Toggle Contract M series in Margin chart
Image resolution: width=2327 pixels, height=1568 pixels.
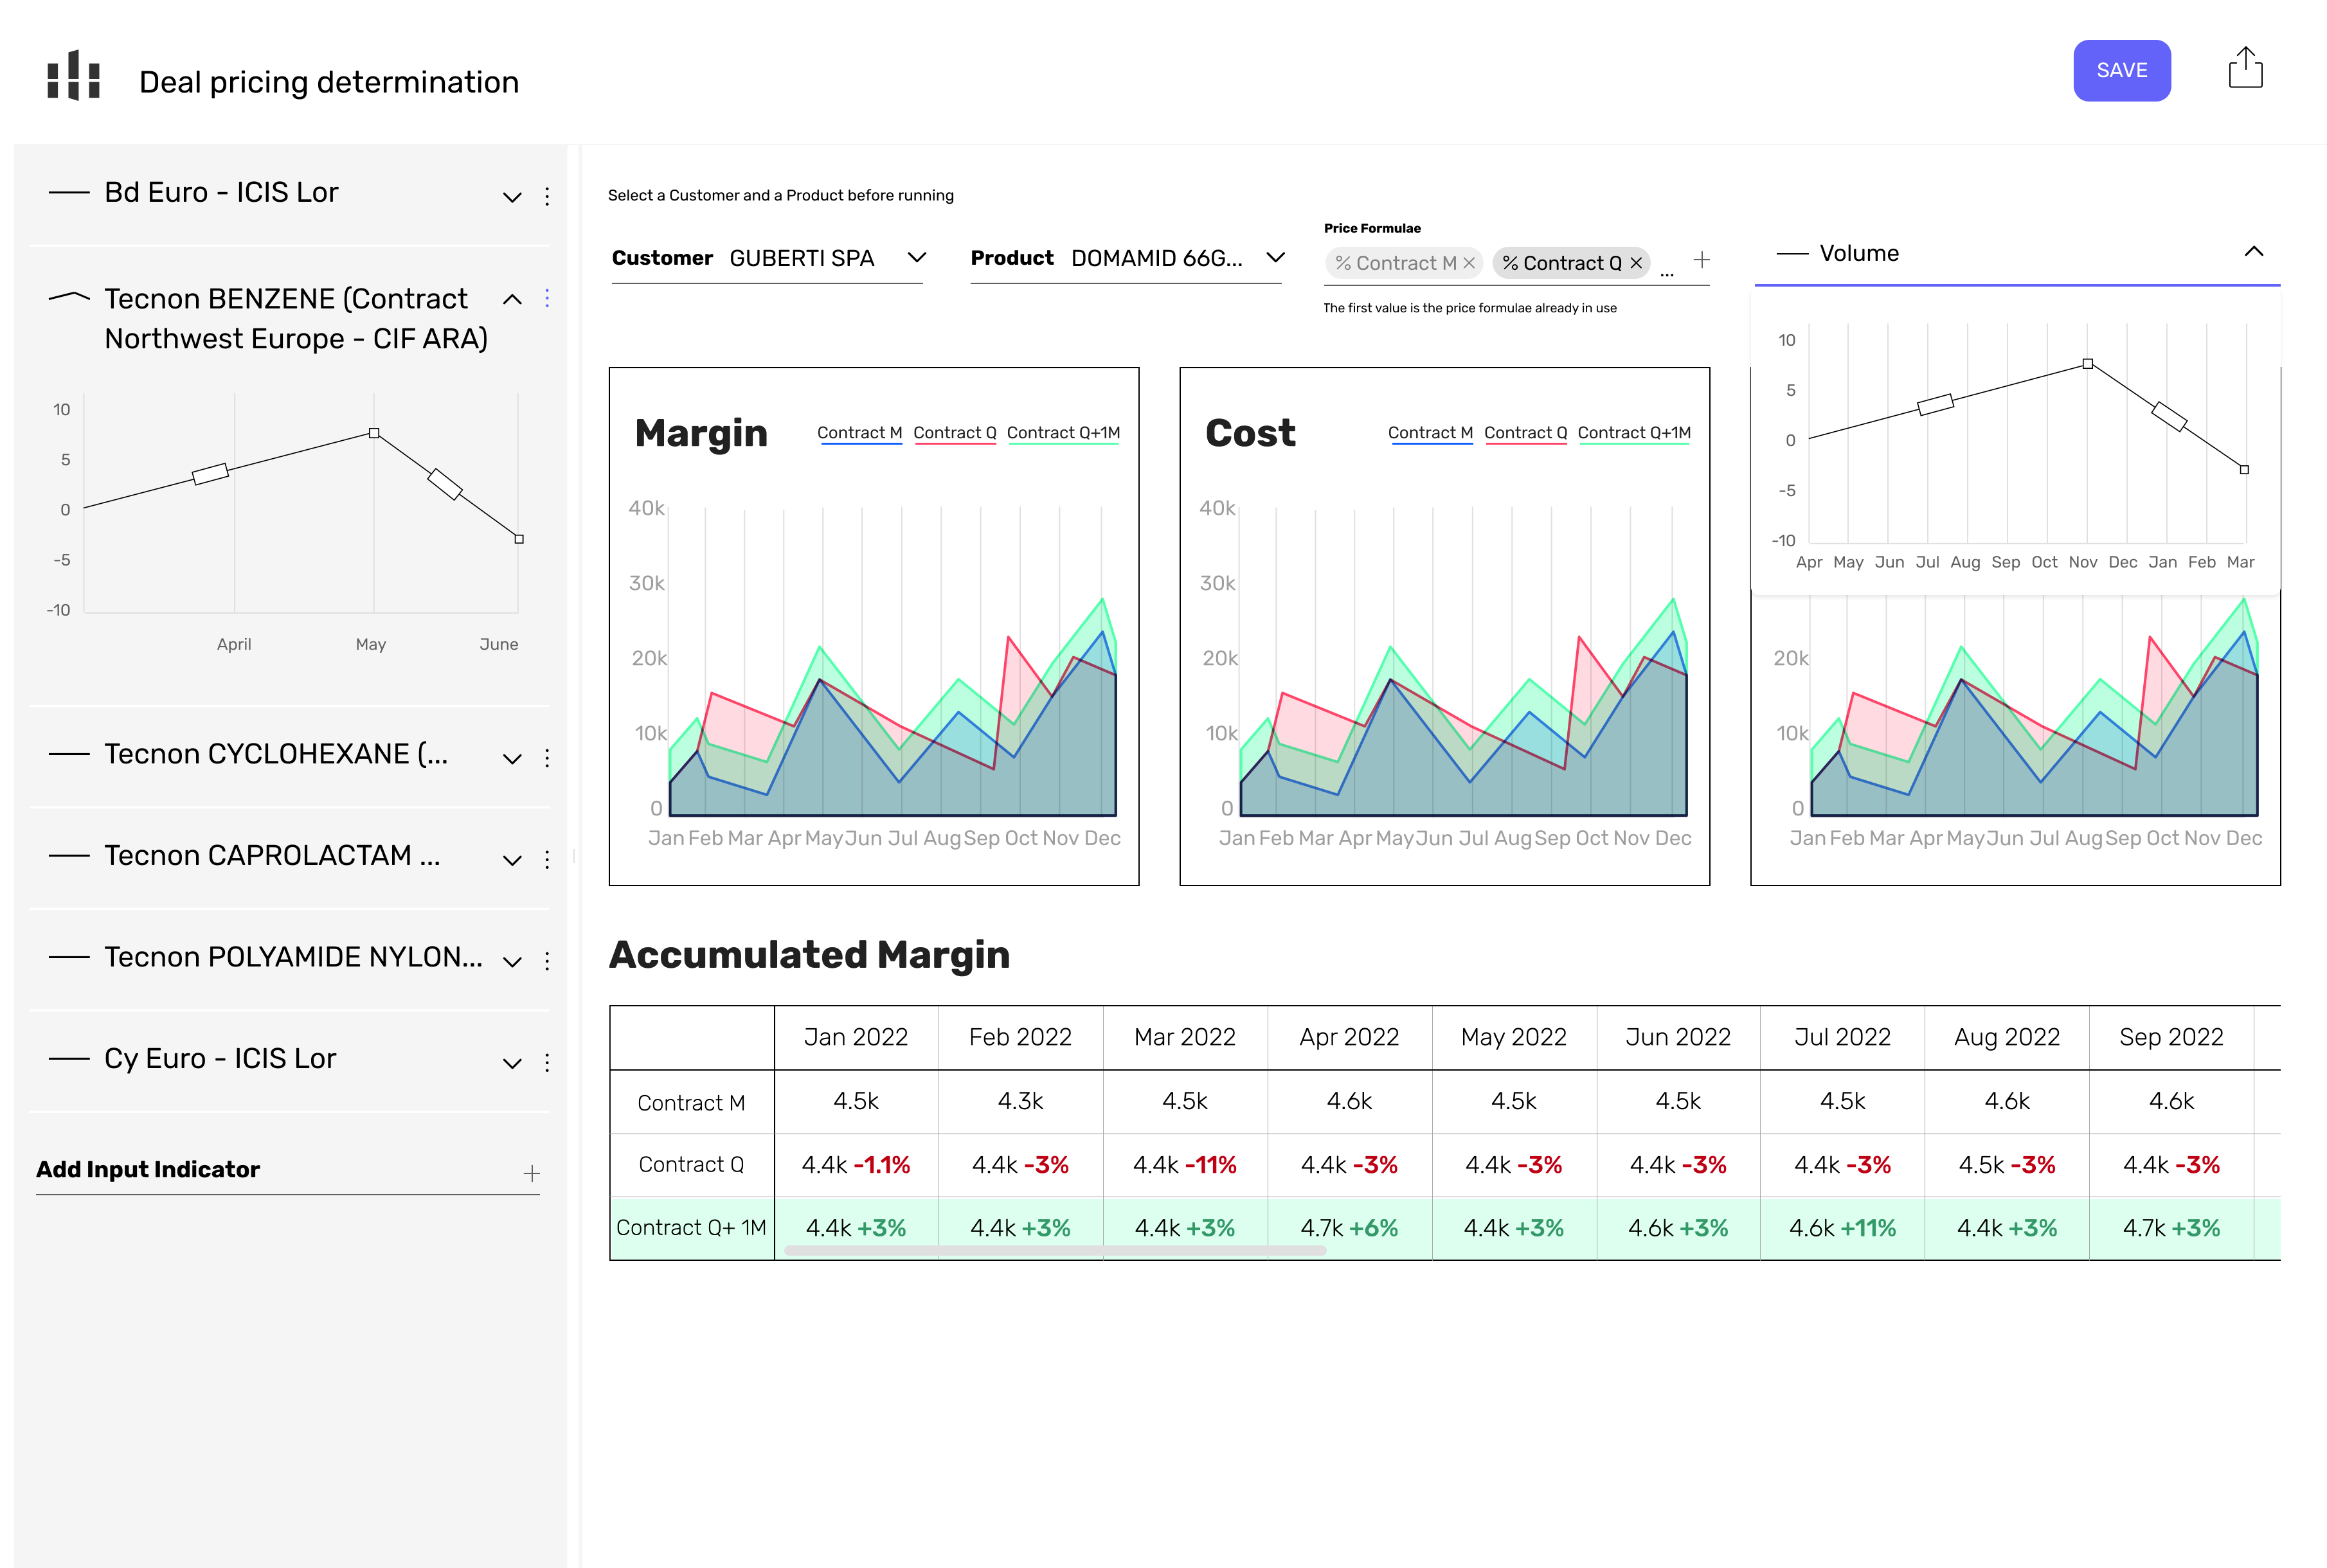(859, 433)
